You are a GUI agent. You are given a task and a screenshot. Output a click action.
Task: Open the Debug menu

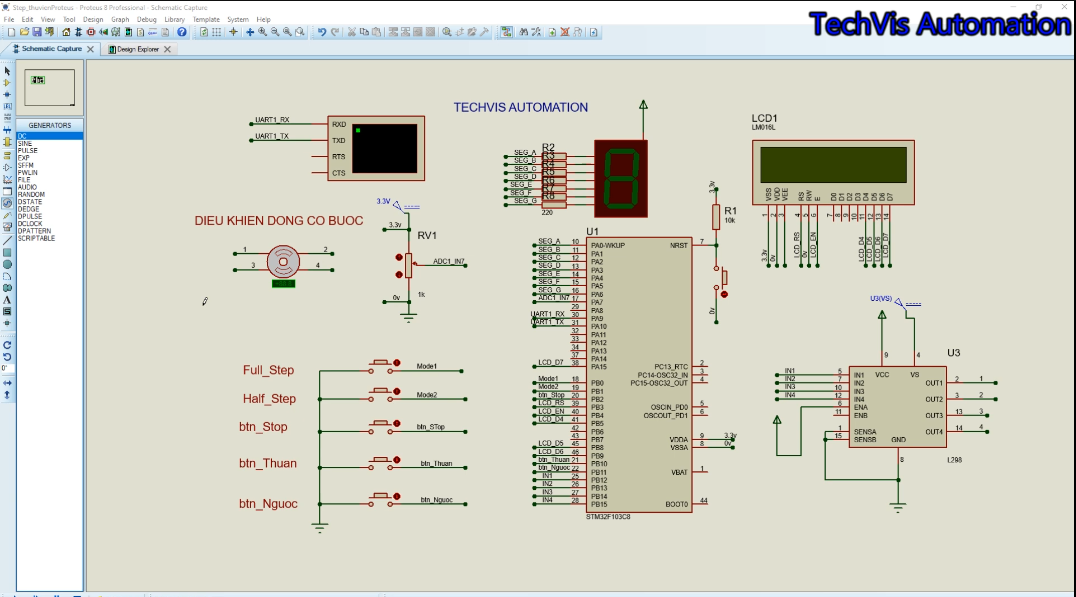[x=147, y=20]
